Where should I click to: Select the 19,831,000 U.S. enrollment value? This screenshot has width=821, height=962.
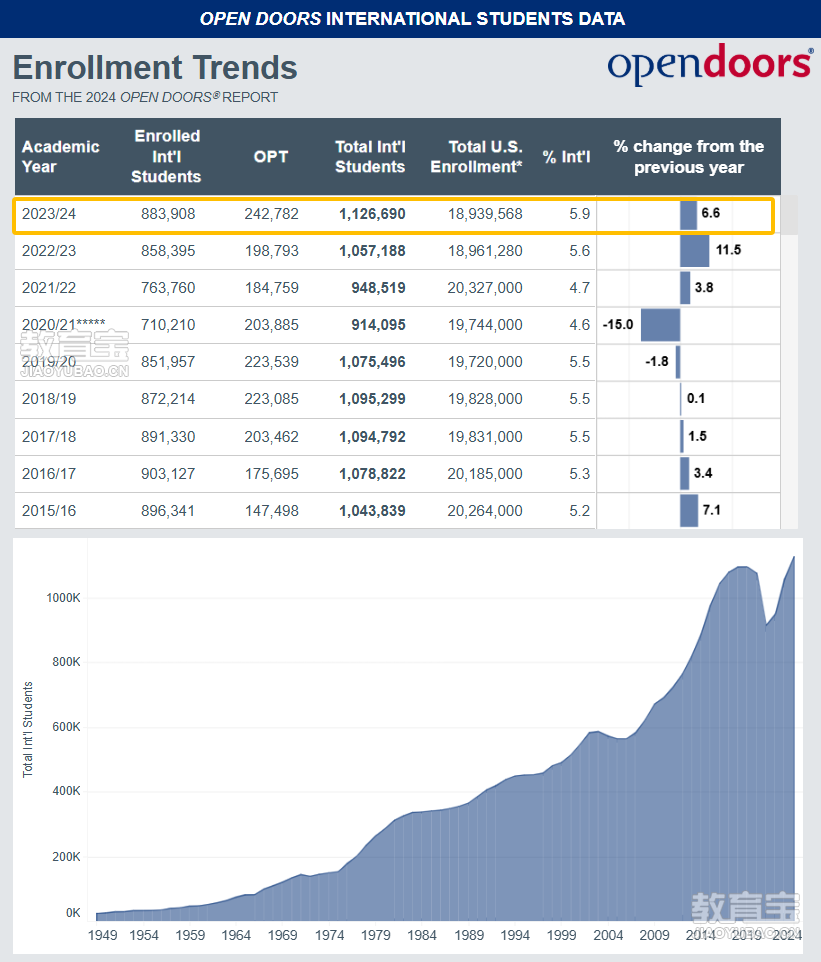(x=485, y=437)
